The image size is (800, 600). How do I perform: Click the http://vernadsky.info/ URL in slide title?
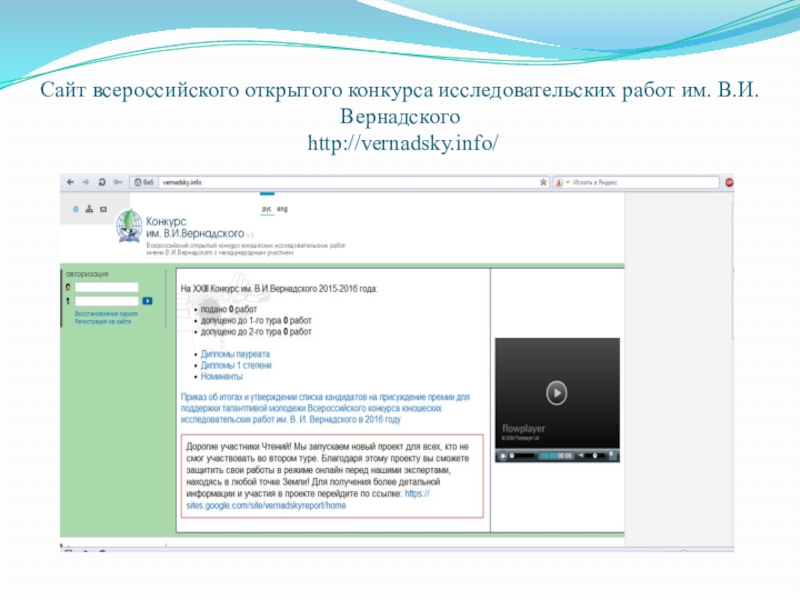(x=403, y=143)
